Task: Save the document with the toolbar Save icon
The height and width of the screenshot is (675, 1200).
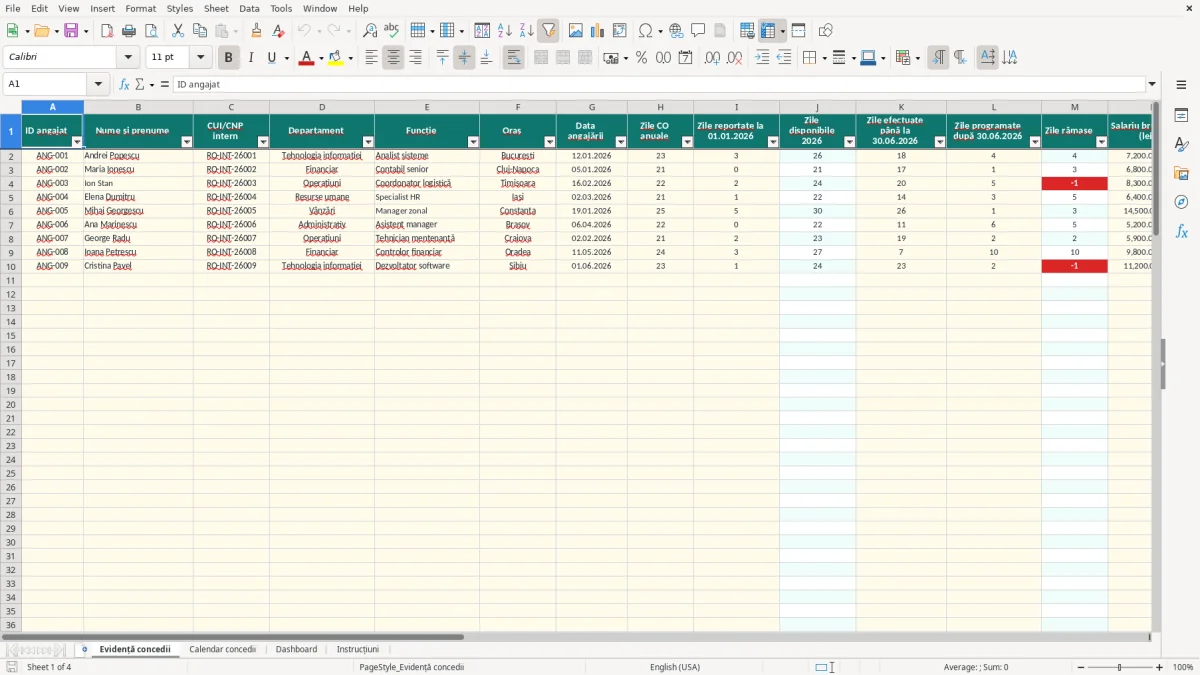Action: coord(71,31)
